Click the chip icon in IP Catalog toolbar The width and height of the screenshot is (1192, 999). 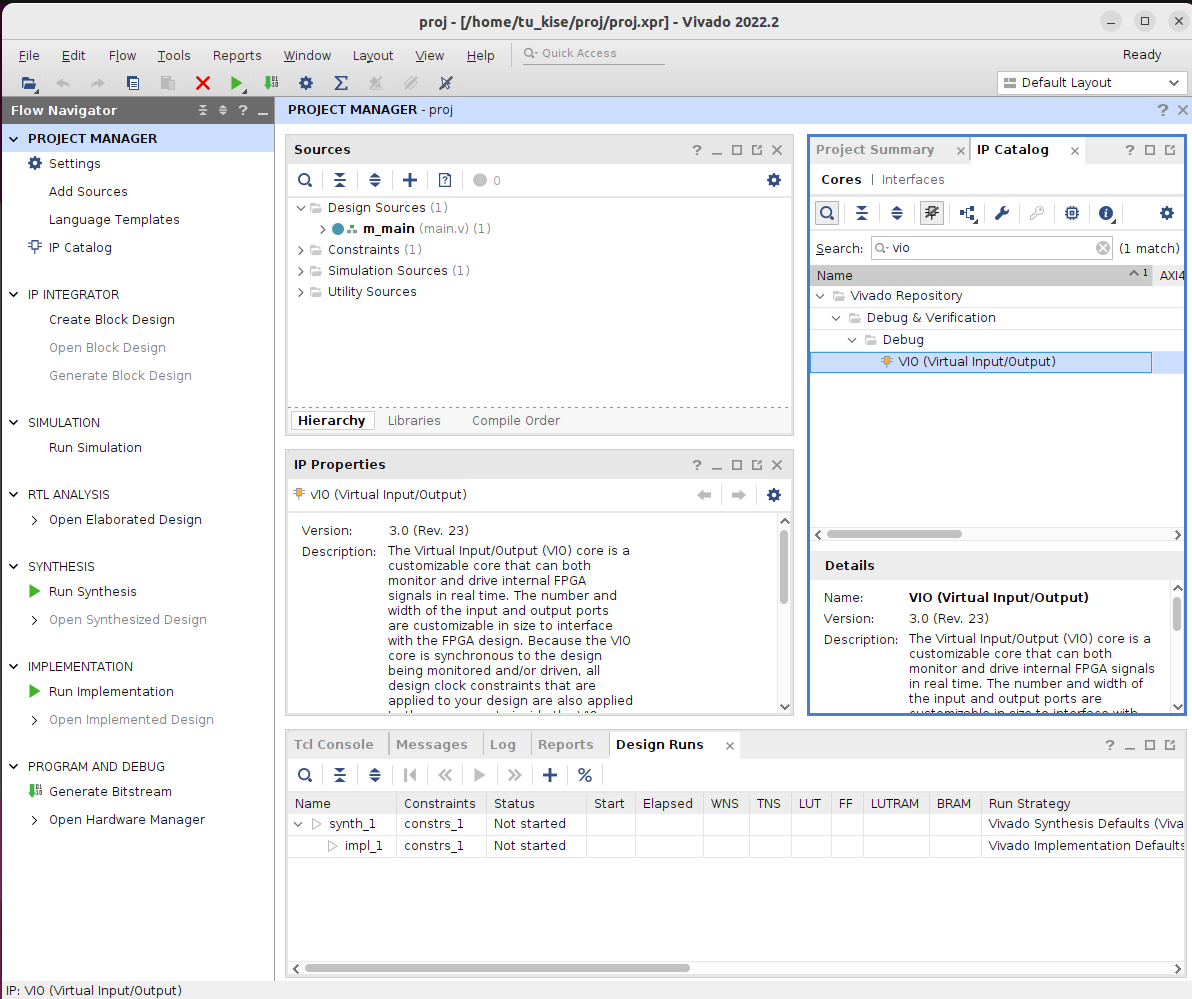1072,213
